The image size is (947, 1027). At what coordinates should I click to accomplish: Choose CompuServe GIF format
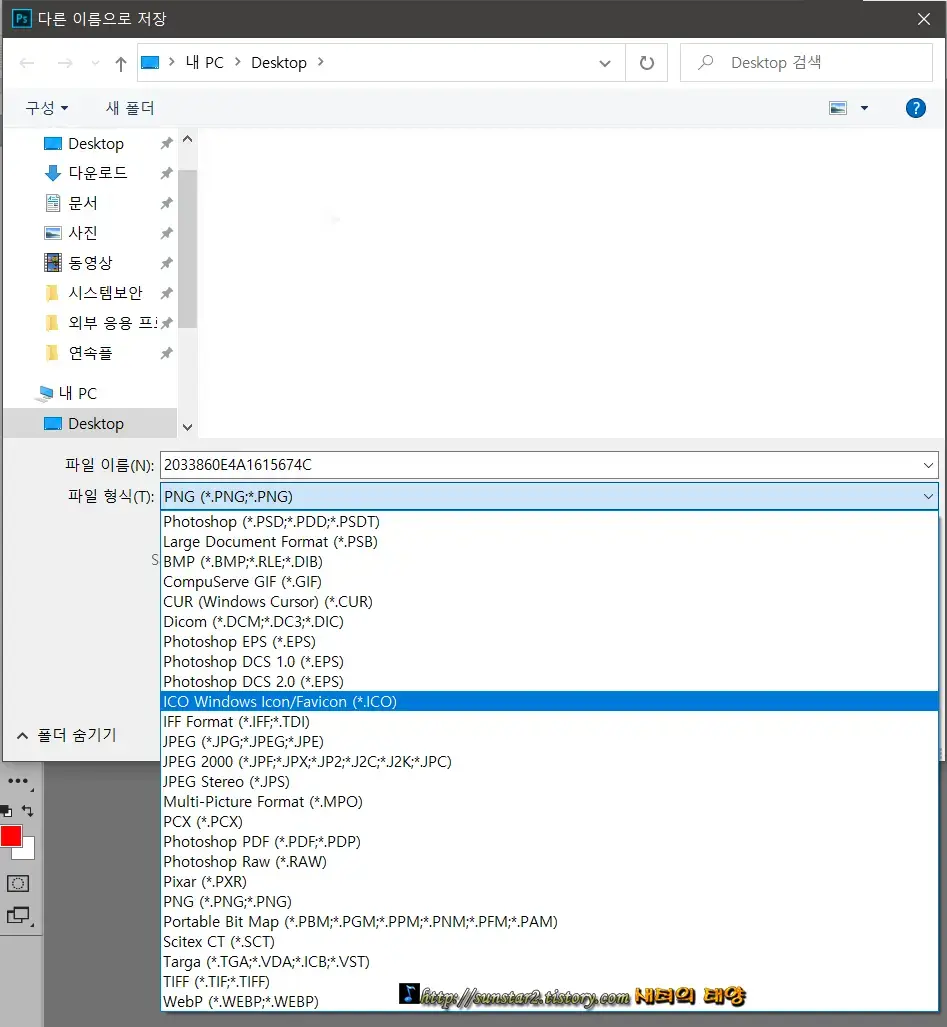pyautogui.click(x=549, y=582)
